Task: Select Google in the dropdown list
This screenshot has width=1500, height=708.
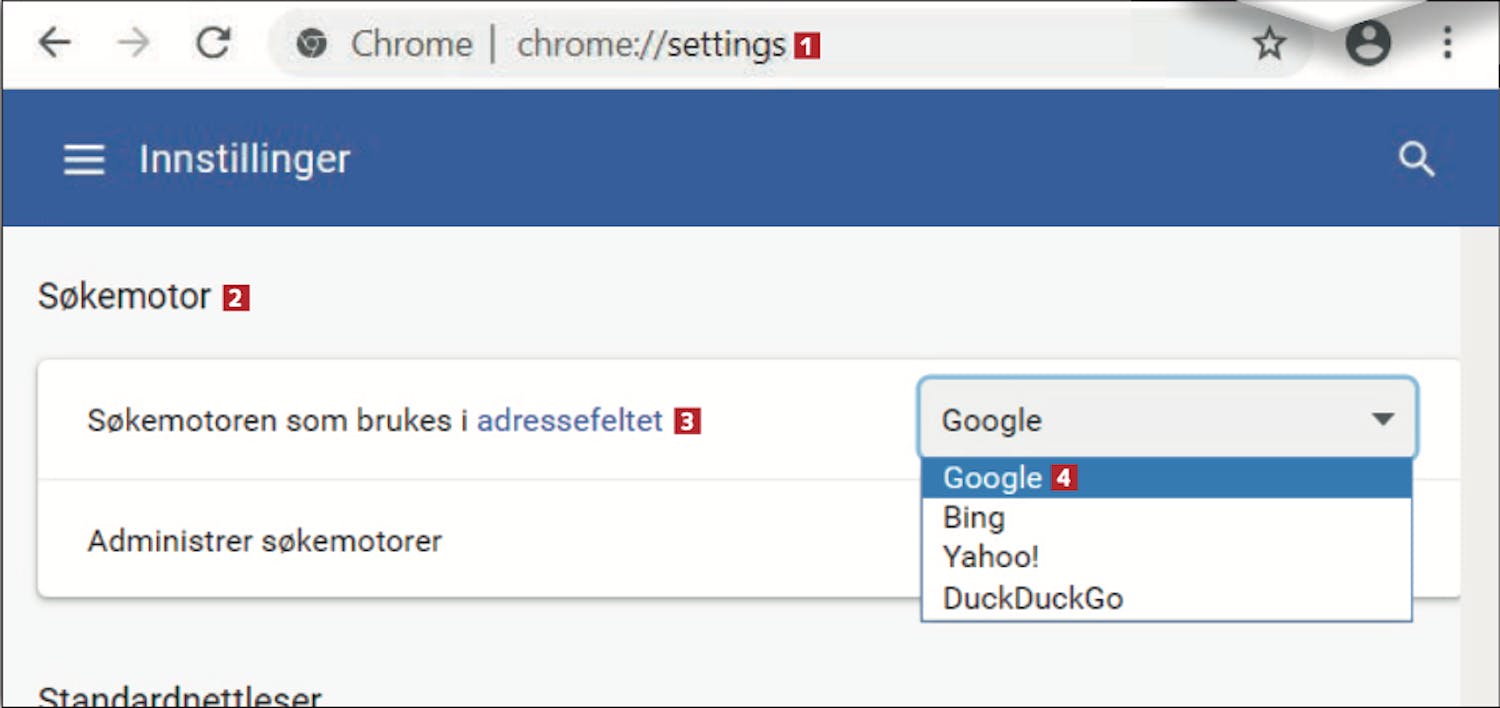Action: tap(993, 478)
